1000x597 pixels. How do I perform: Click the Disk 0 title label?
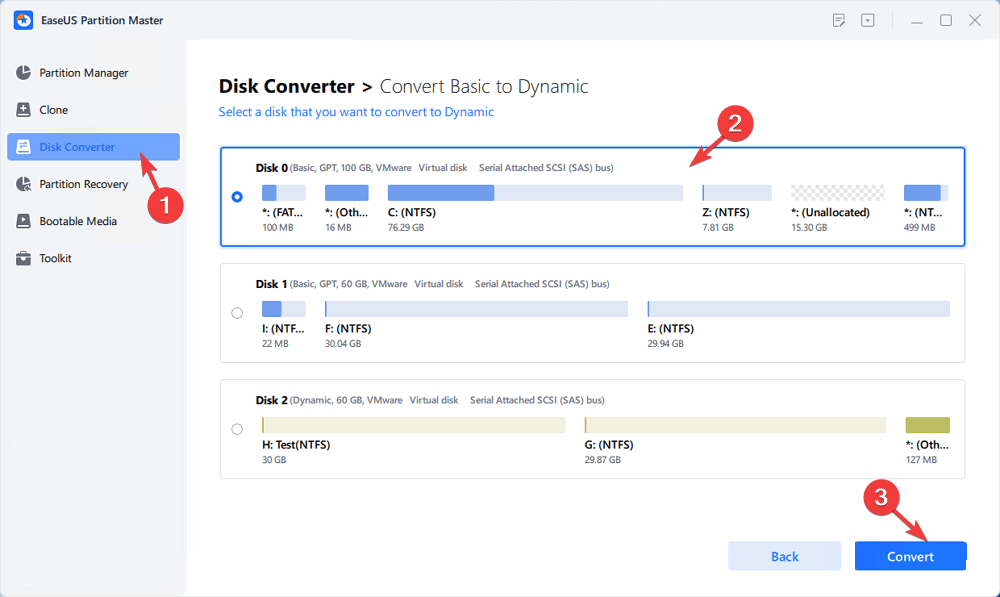(271, 168)
